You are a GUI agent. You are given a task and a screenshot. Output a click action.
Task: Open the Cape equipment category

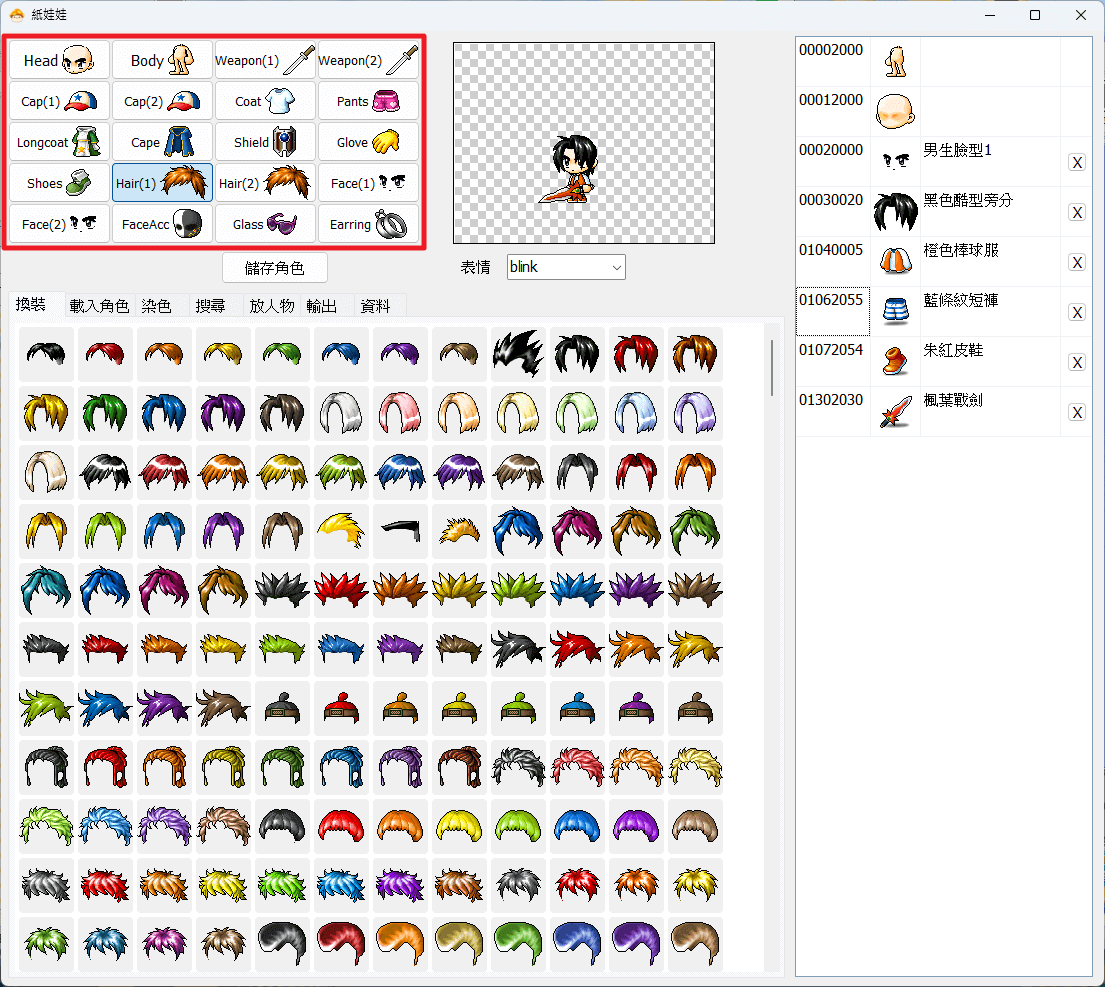pos(162,142)
